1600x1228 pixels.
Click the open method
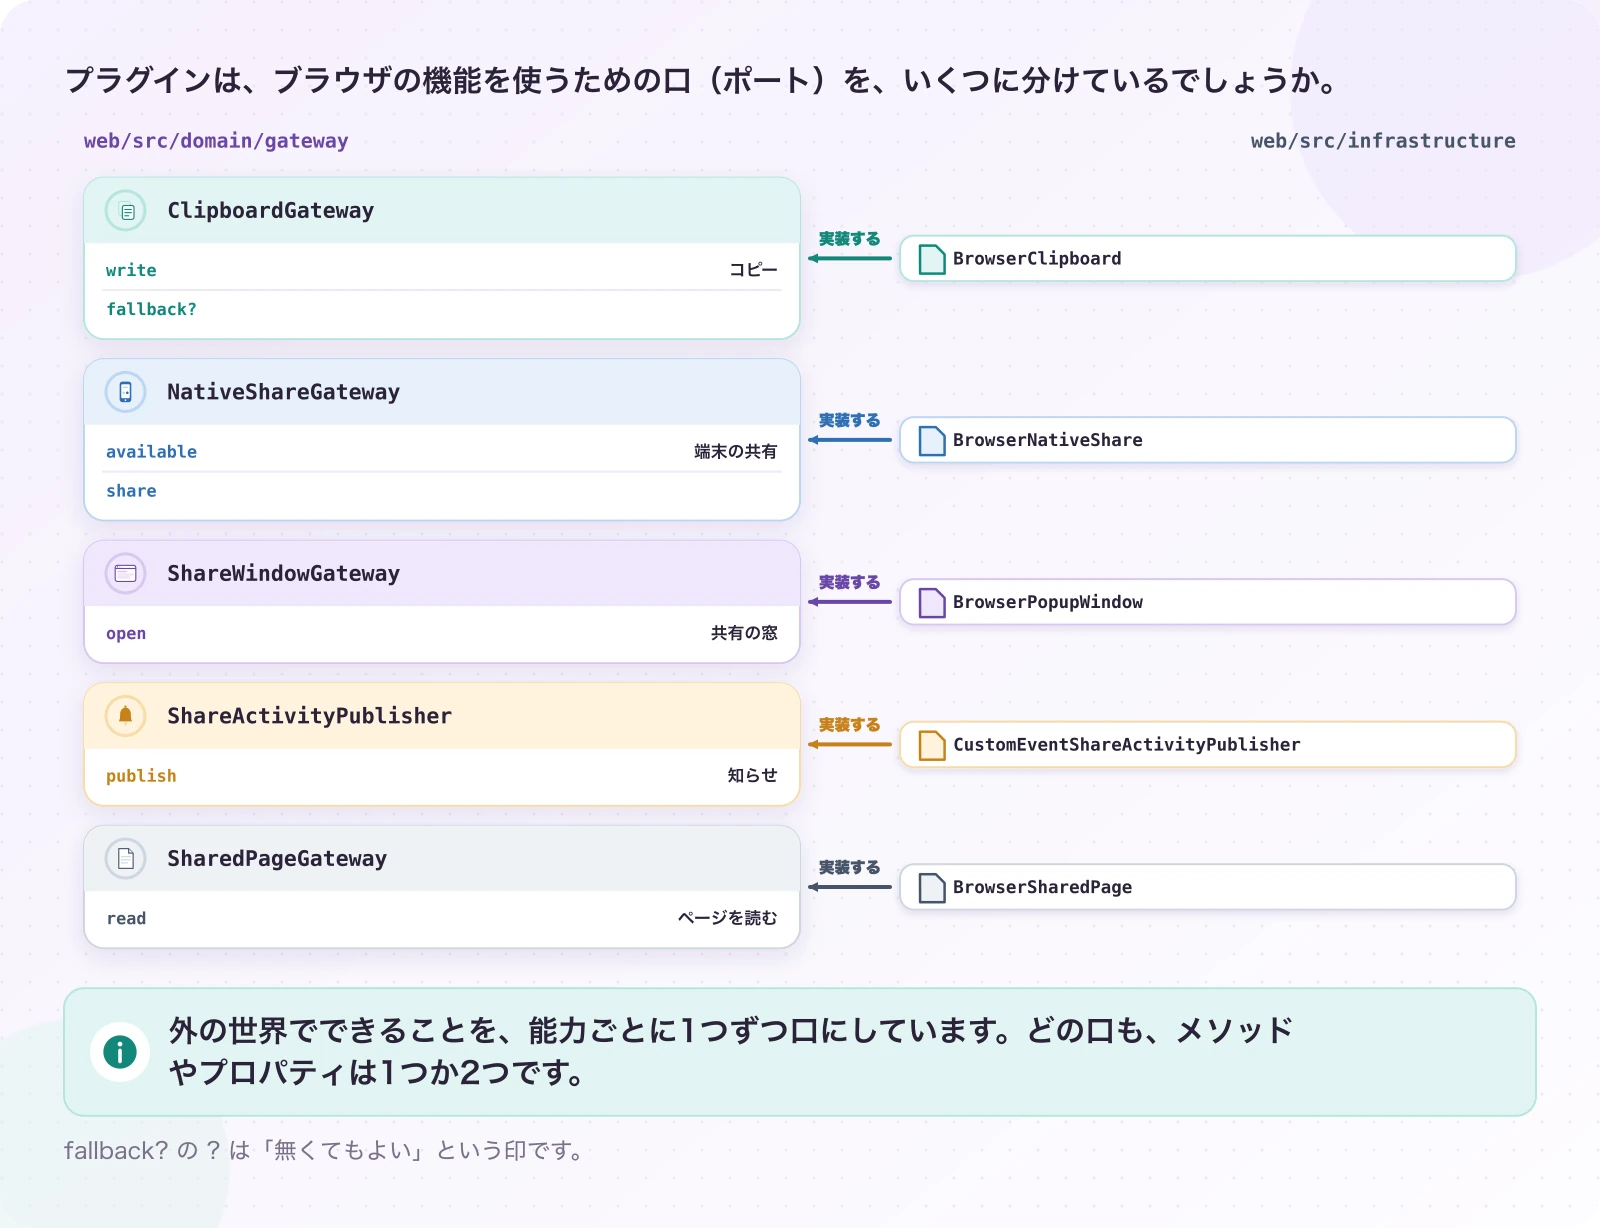126,634
